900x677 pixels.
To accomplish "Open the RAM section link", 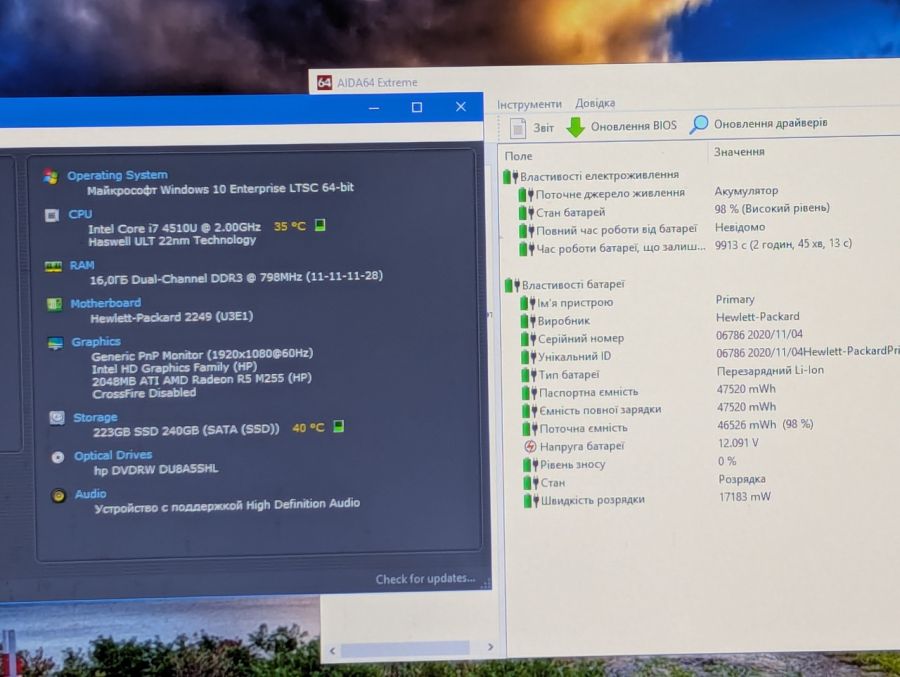I will (82, 265).
